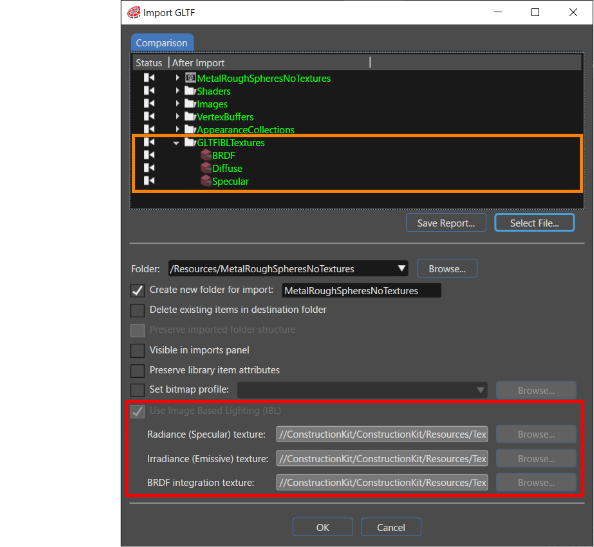
Task: Click the After Import column header
Action: (x=199, y=63)
